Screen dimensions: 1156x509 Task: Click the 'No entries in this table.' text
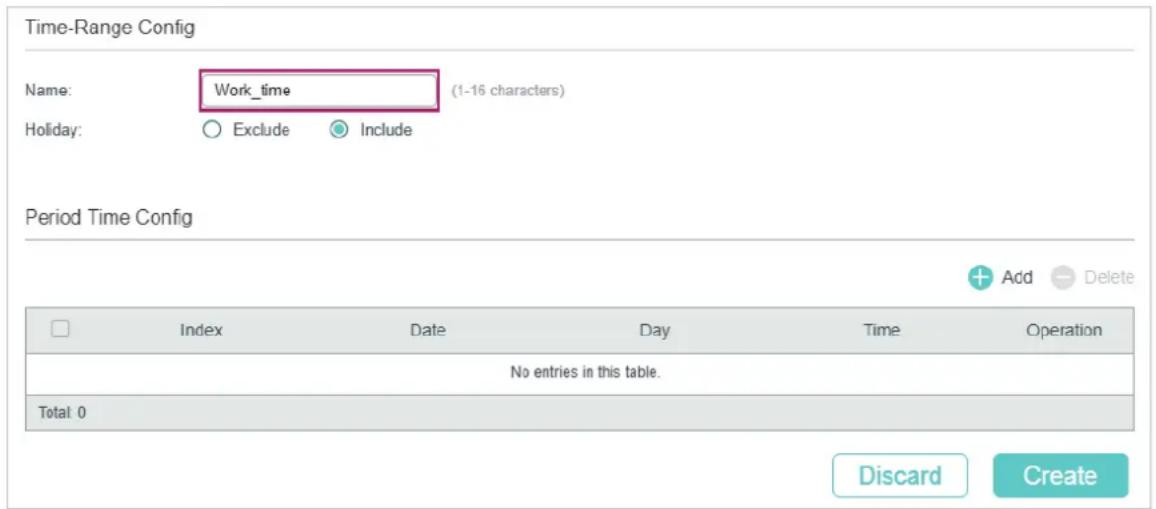pos(585,373)
